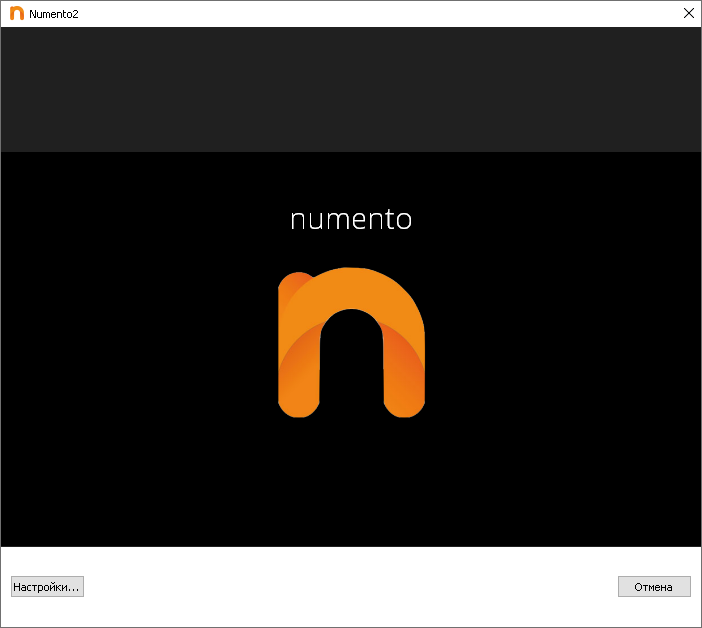Image resolution: width=702 pixels, height=628 pixels.
Task: Click the white footer between the two buttons
Action: (x=351, y=587)
